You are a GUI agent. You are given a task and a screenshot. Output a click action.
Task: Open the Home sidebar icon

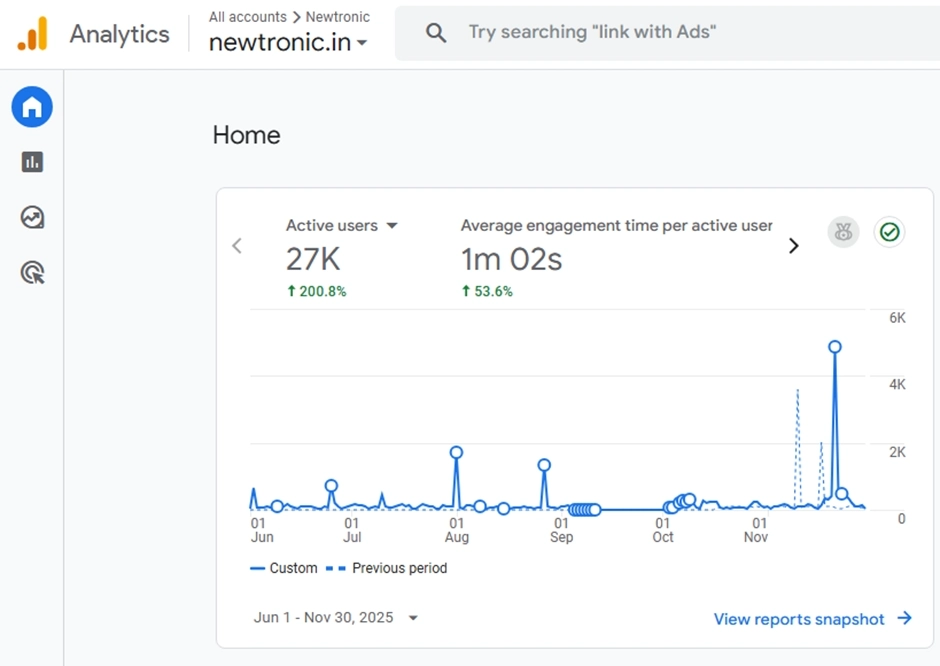pyautogui.click(x=32, y=107)
